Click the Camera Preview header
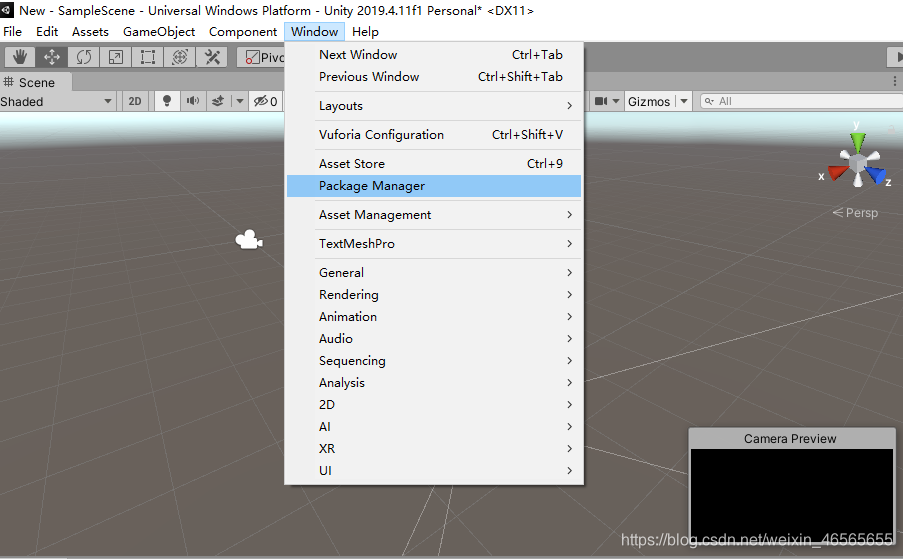 (791, 439)
